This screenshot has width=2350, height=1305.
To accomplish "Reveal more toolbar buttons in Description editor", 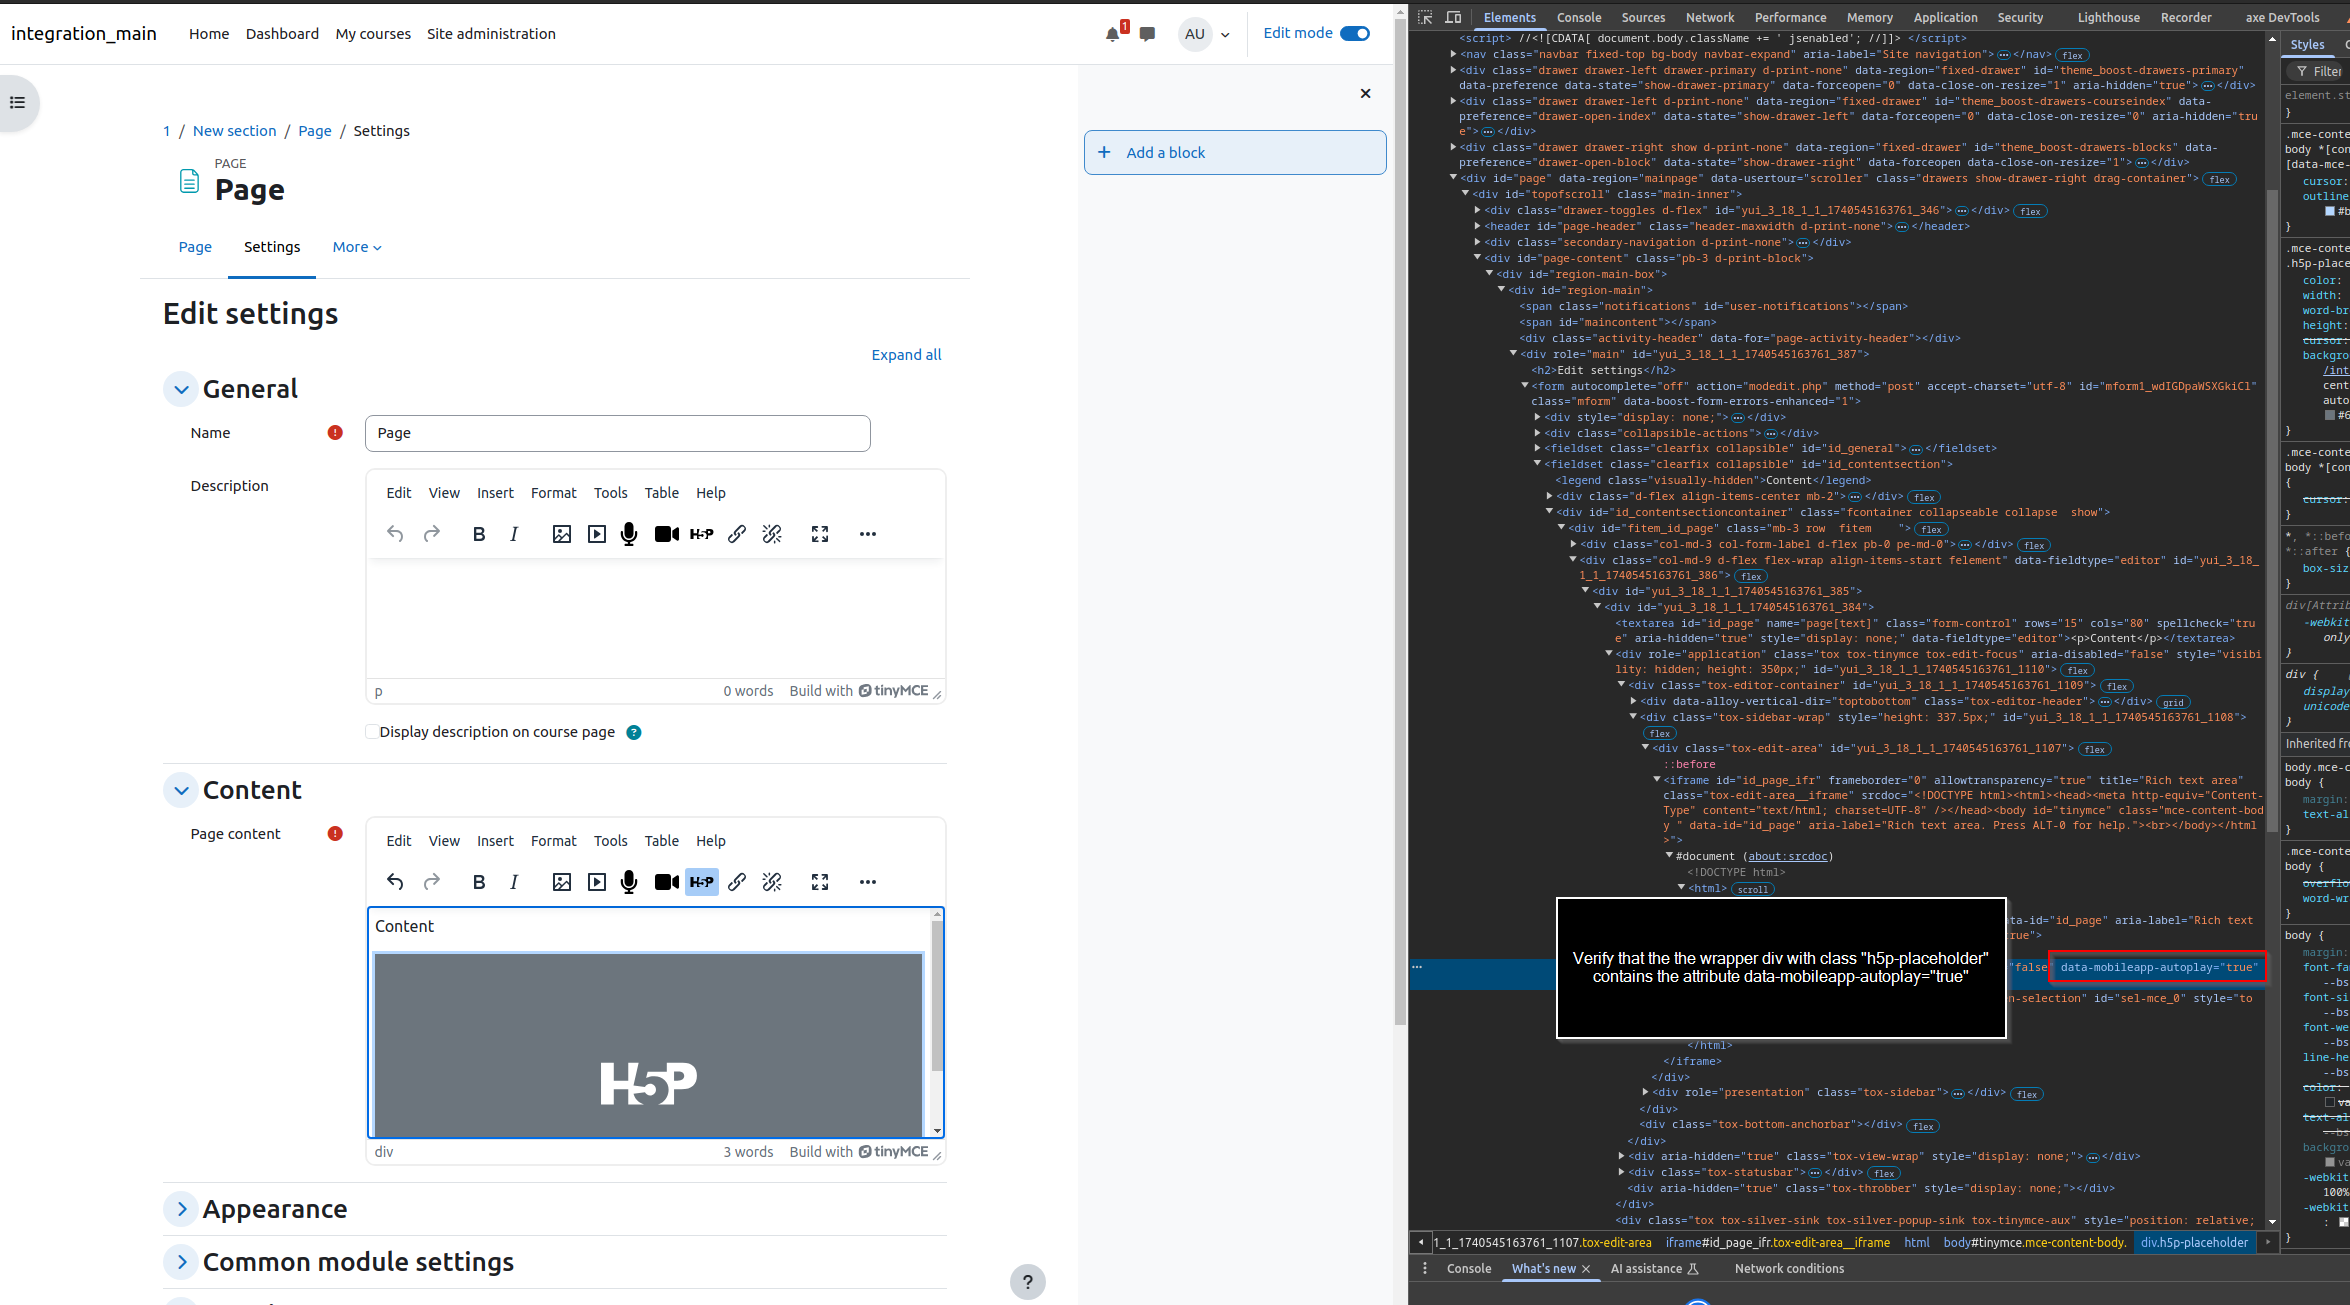I will point(868,534).
